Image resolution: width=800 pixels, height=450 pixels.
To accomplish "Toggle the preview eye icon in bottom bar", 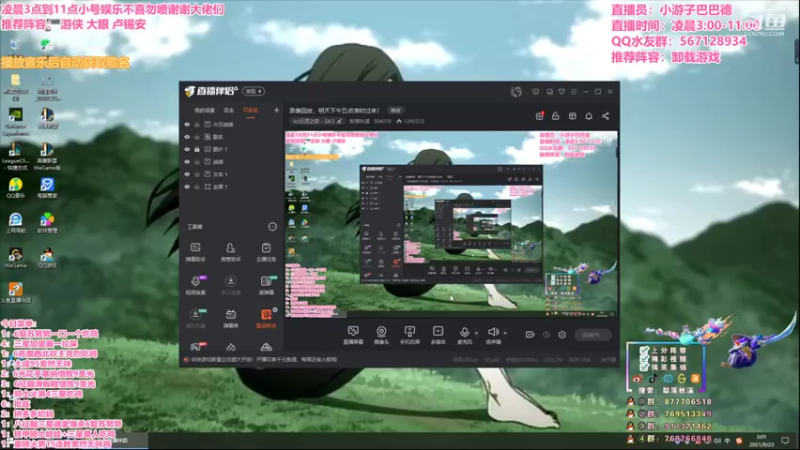I will pyautogui.click(x=546, y=335).
